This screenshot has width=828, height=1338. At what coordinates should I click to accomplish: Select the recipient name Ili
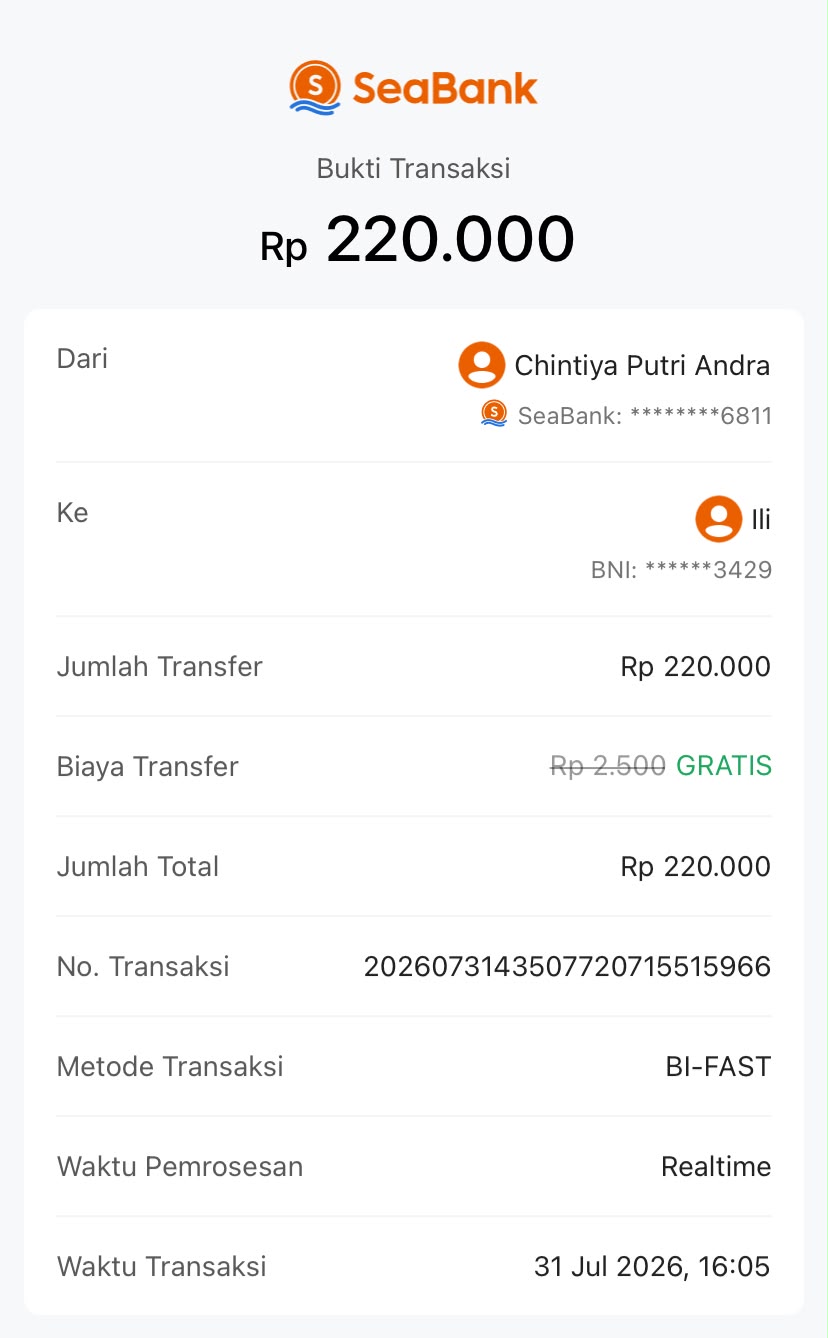point(761,520)
